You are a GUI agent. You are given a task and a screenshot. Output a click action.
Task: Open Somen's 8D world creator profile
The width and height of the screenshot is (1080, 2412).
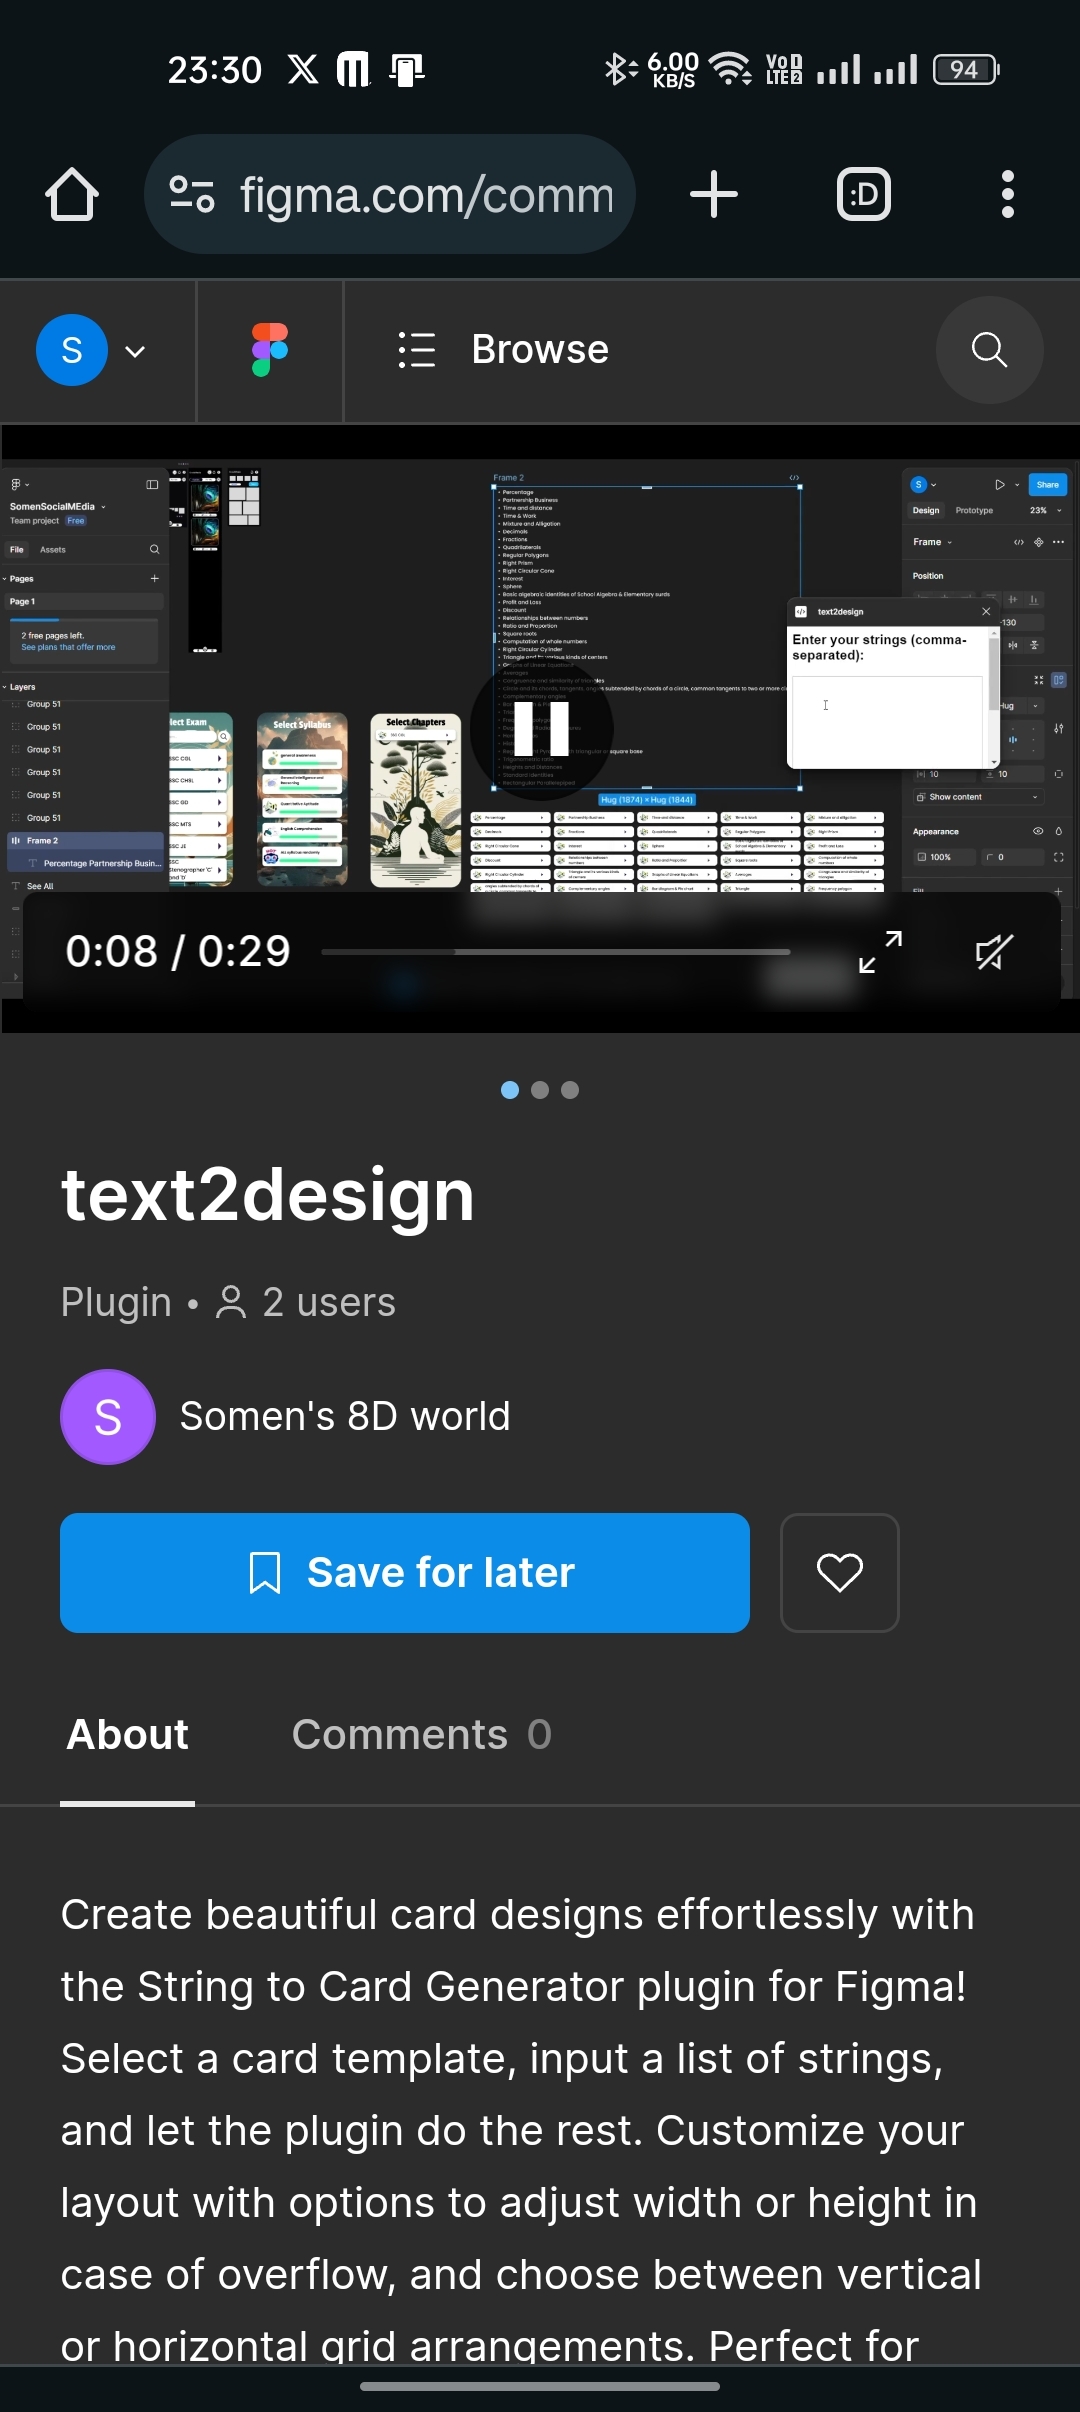click(344, 1417)
